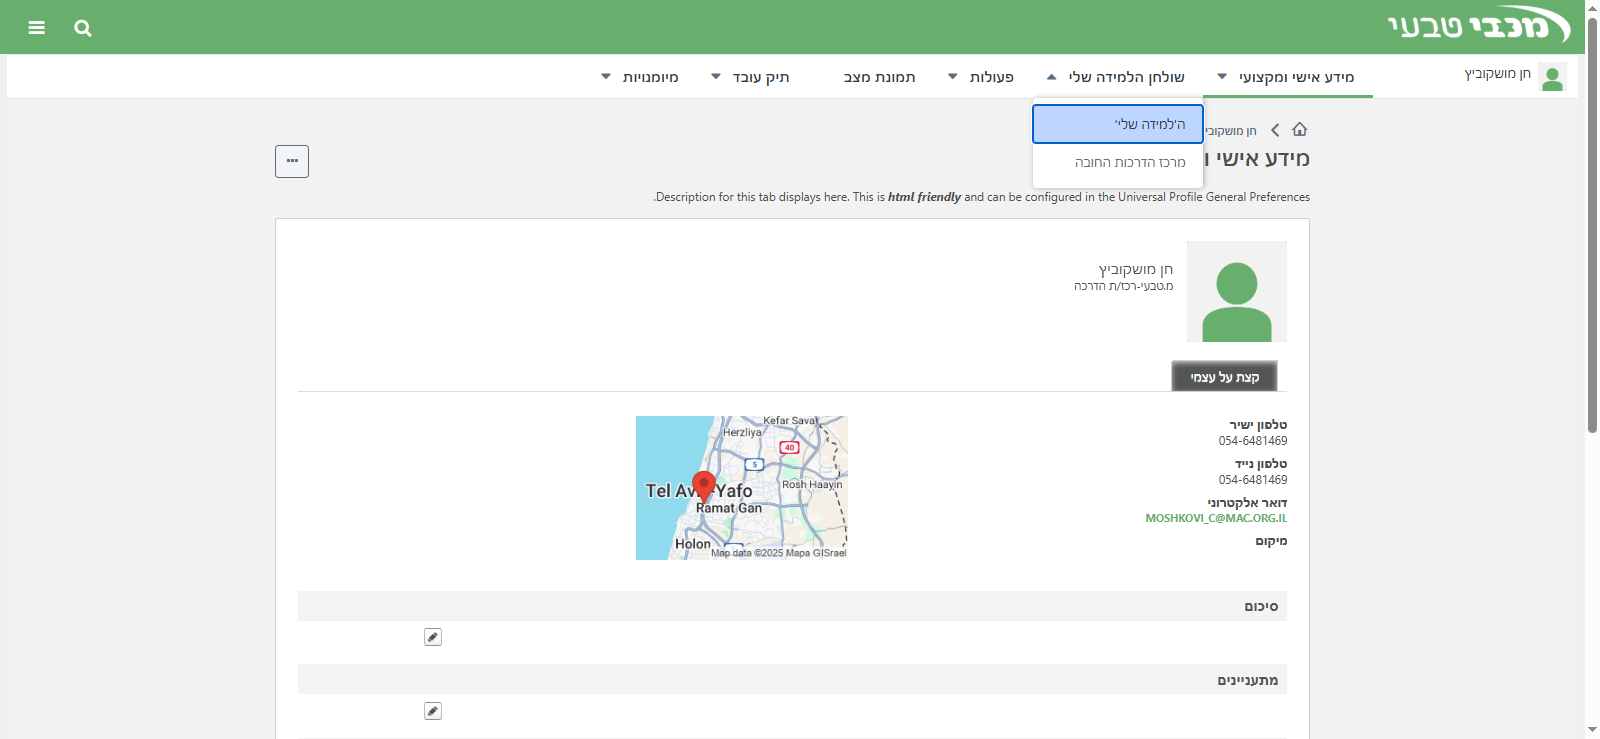Open the three-dots options button
Image resolution: width=1600 pixels, height=739 pixels.
292,161
